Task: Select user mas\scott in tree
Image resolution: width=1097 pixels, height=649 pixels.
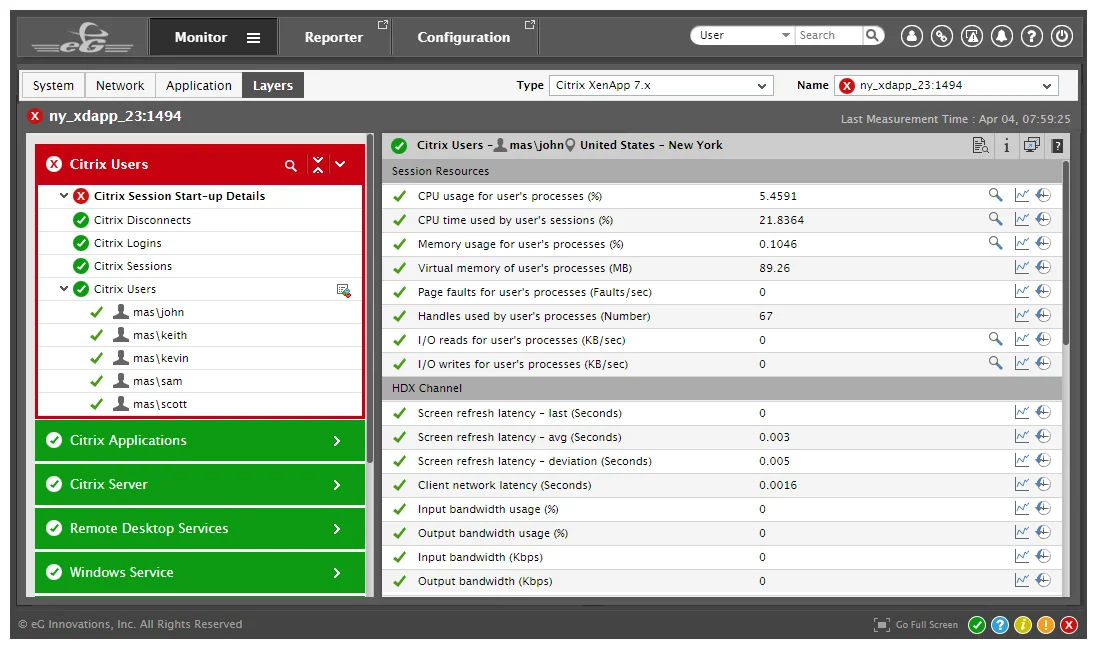Action: [160, 404]
